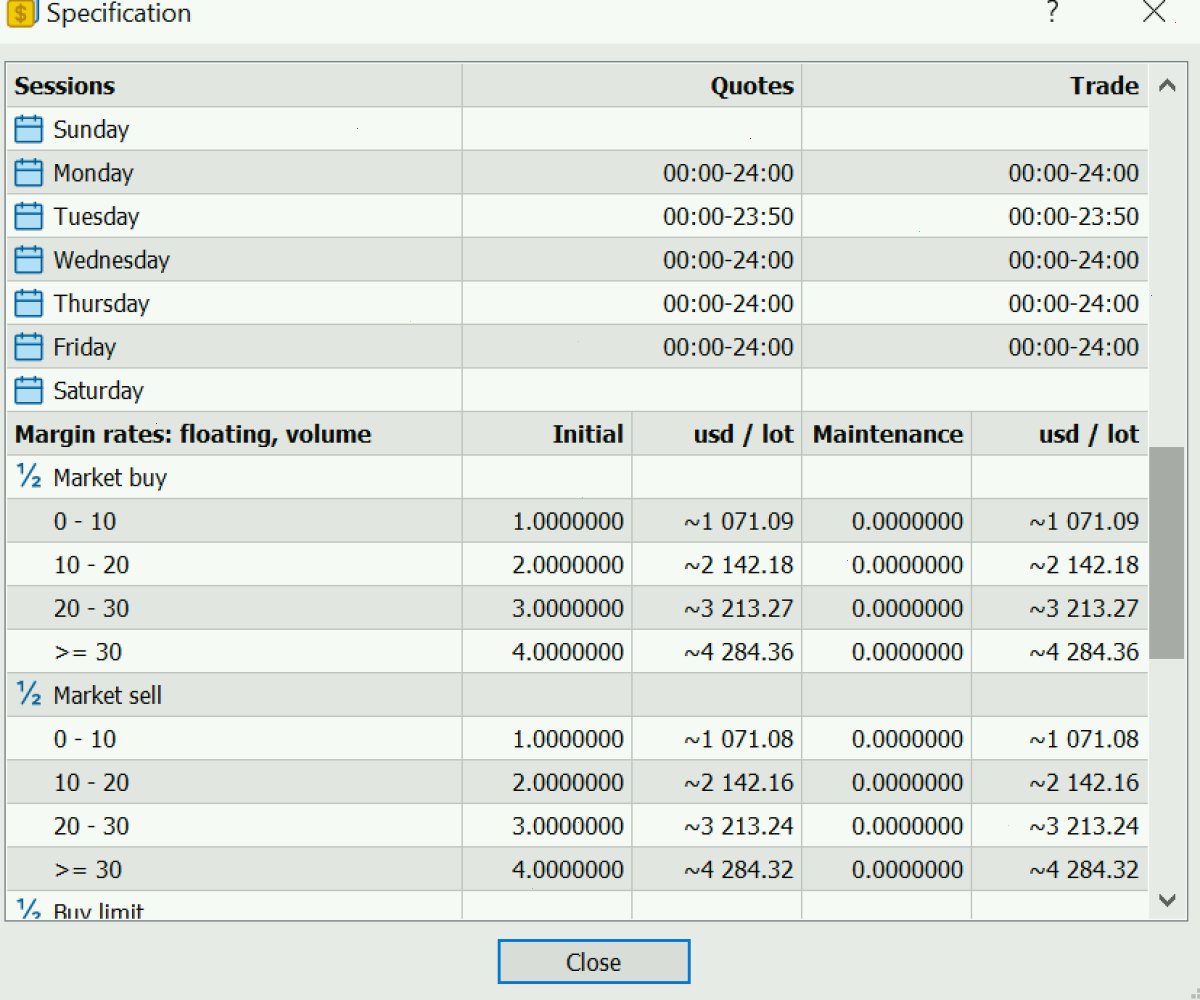
Task: Select Friday trade session 00:00-24:00
Action: click(x=1073, y=347)
